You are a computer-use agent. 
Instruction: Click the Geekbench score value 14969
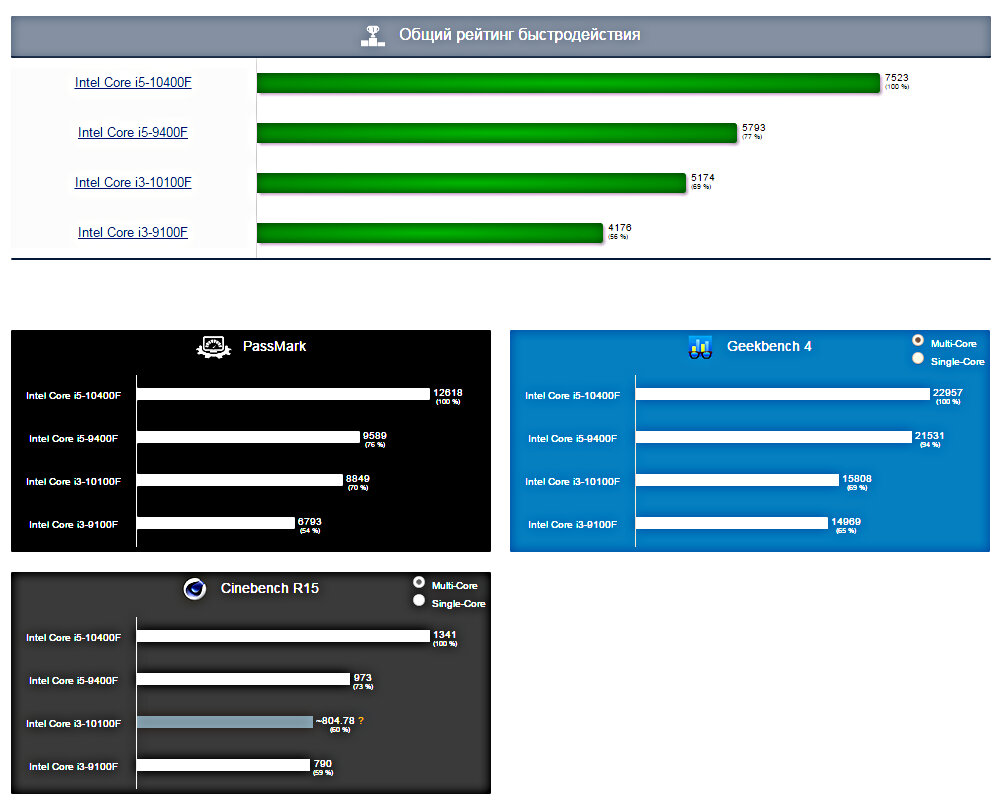click(845, 521)
